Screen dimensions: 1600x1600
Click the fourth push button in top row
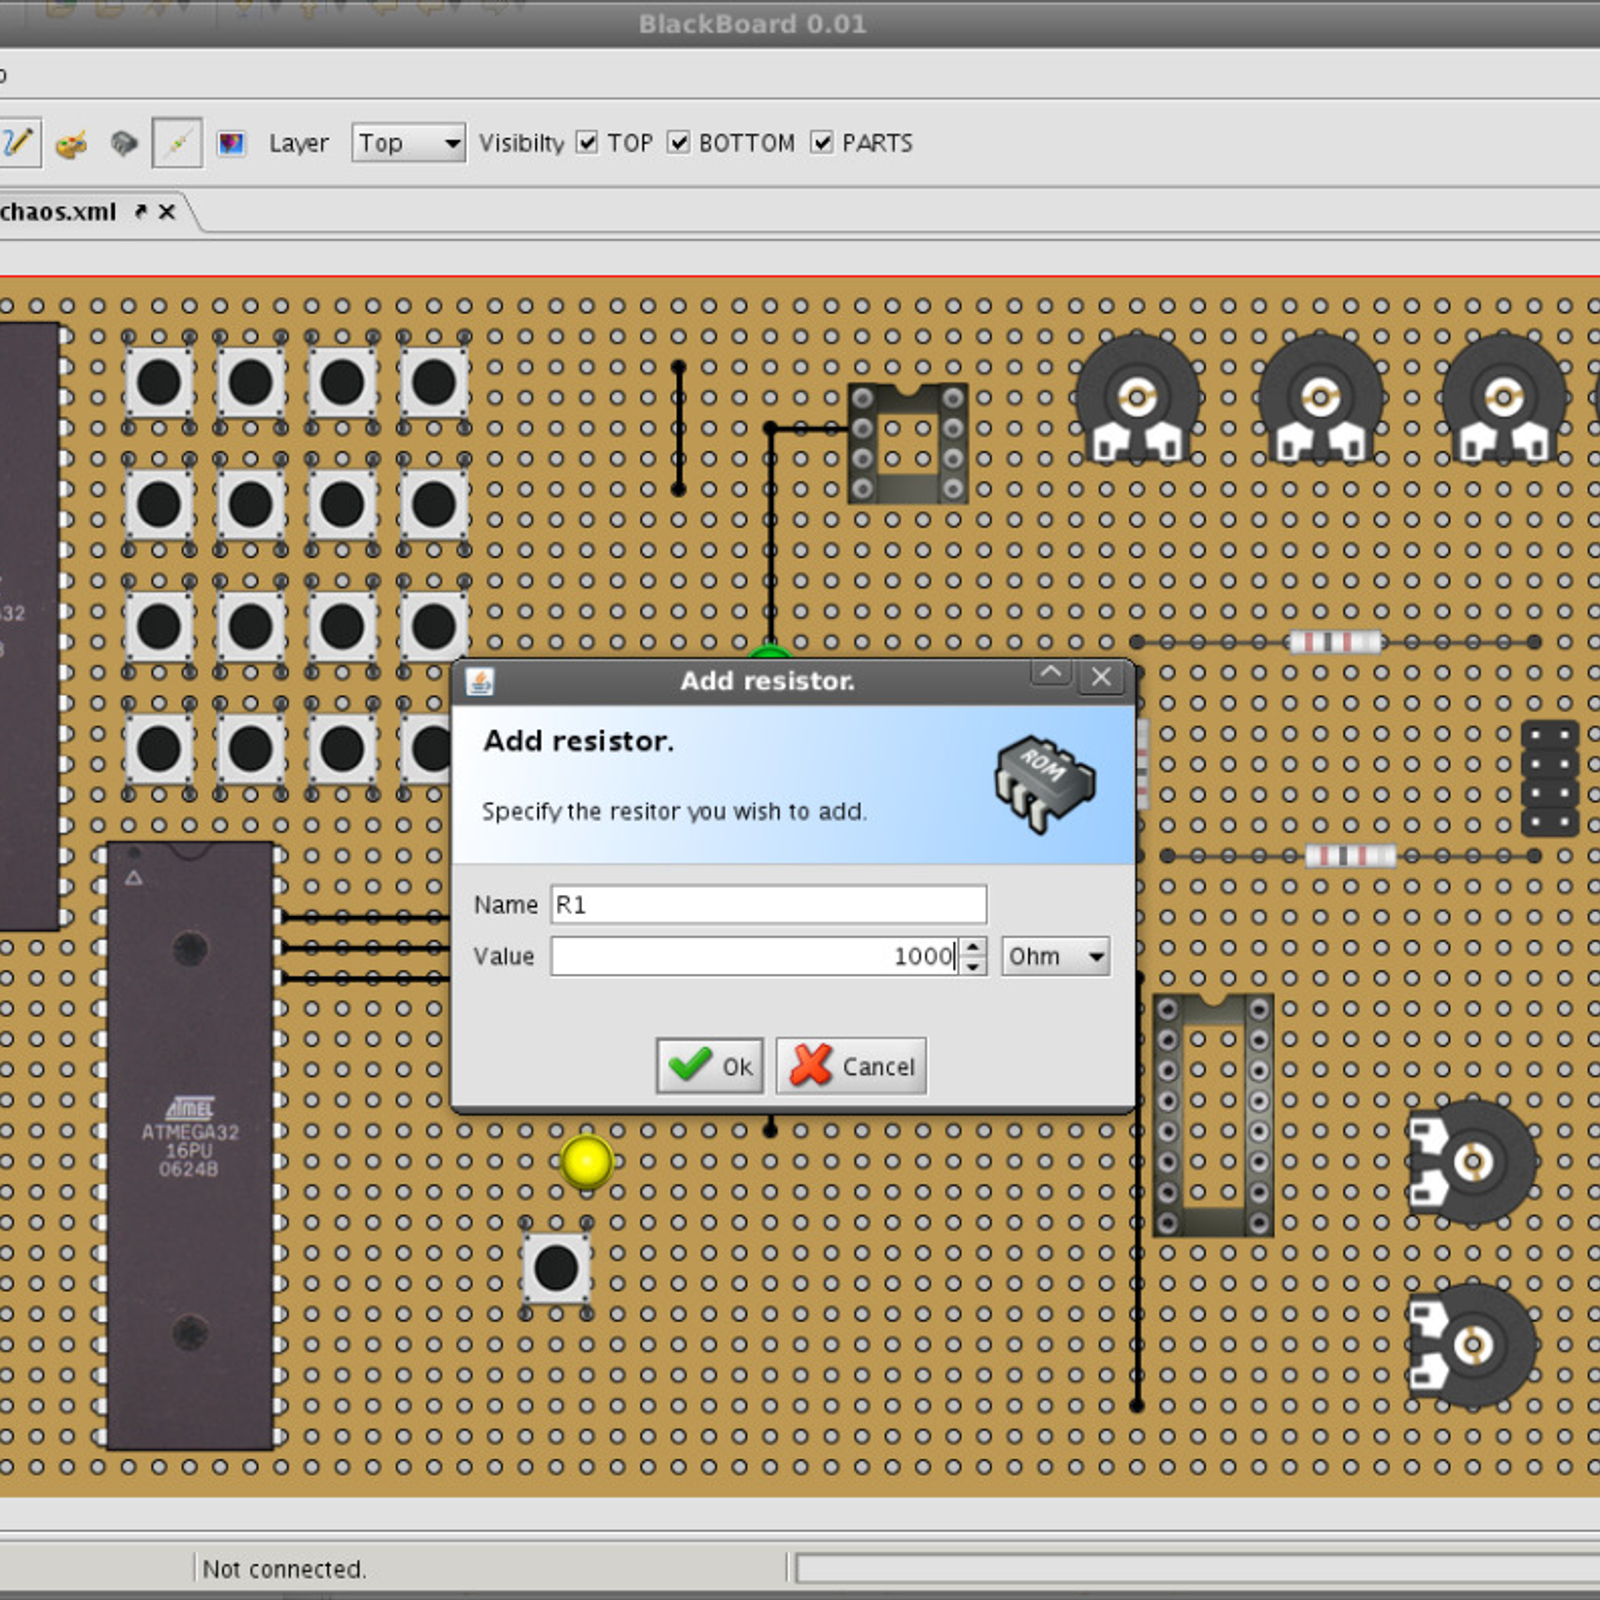(433, 382)
